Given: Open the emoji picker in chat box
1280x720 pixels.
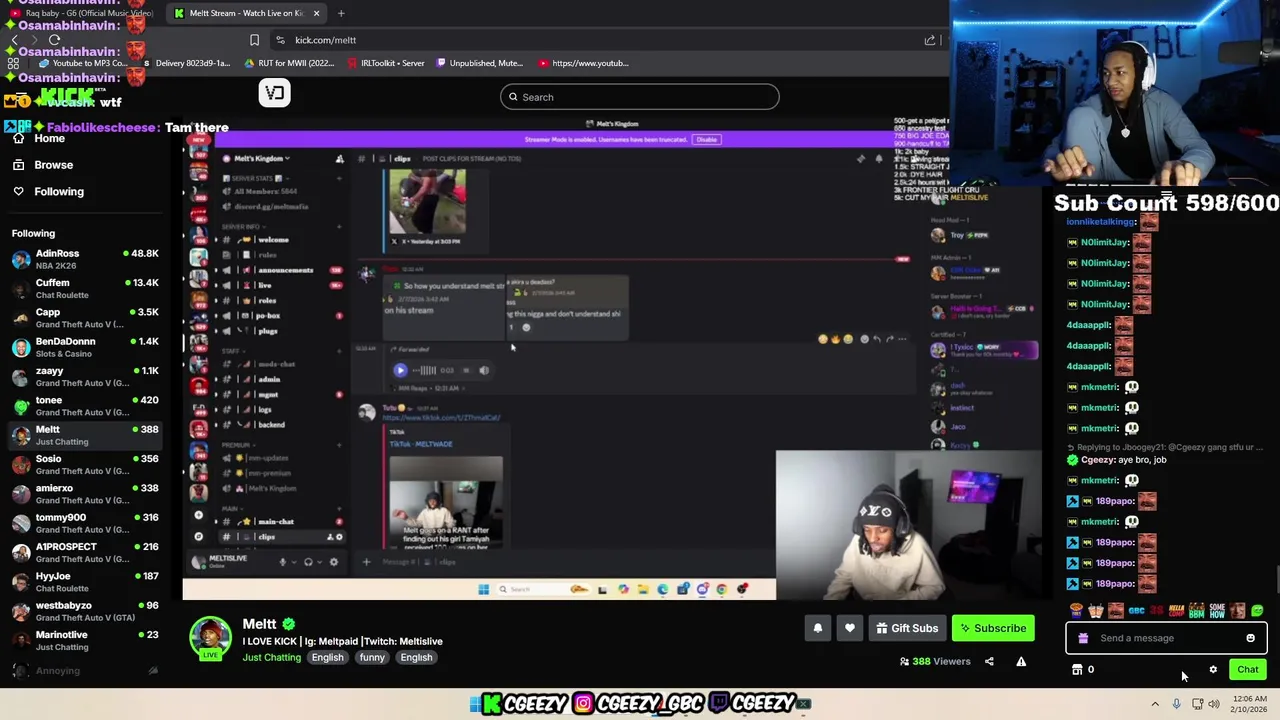Looking at the screenshot, I should [1250, 638].
